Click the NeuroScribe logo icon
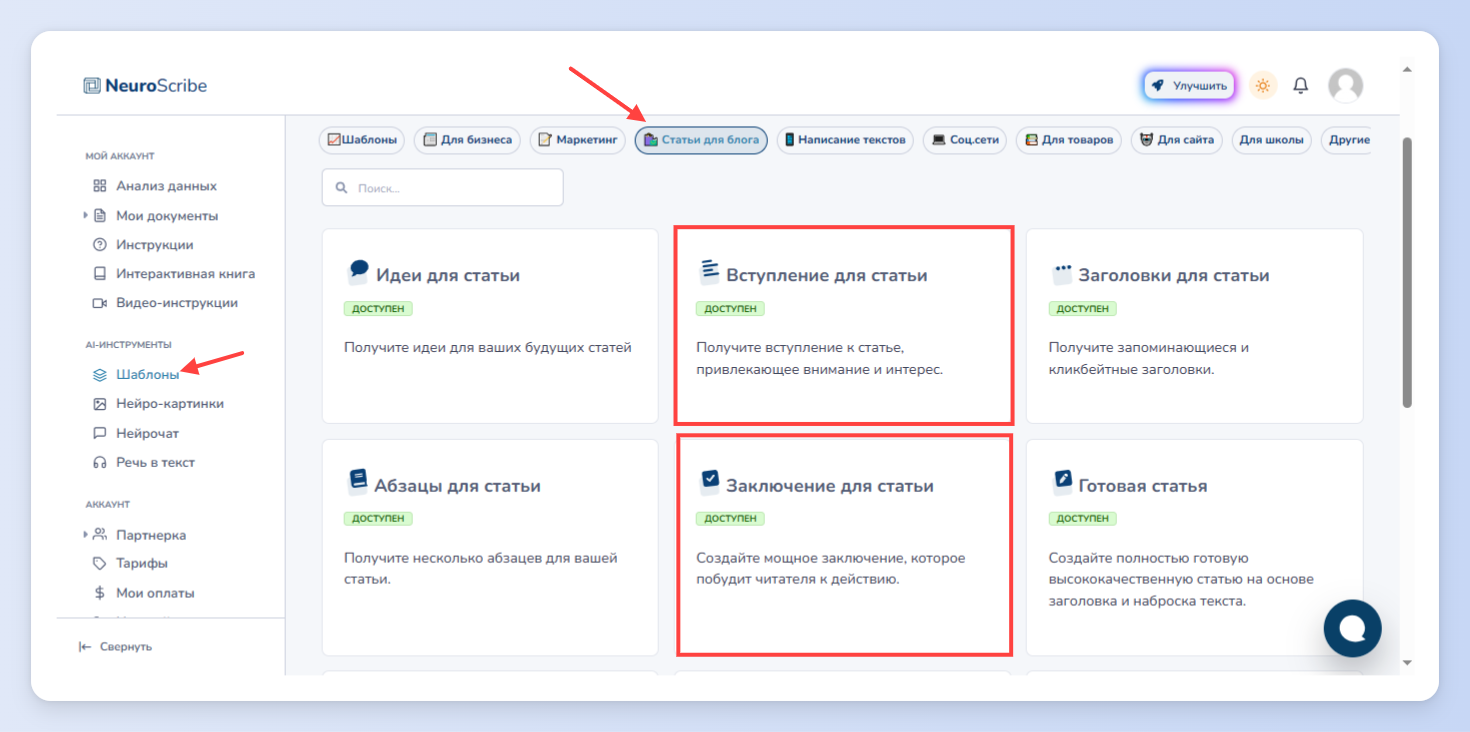Image resolution: width=1470 pixels, height=732 pixels. point(92,86)
